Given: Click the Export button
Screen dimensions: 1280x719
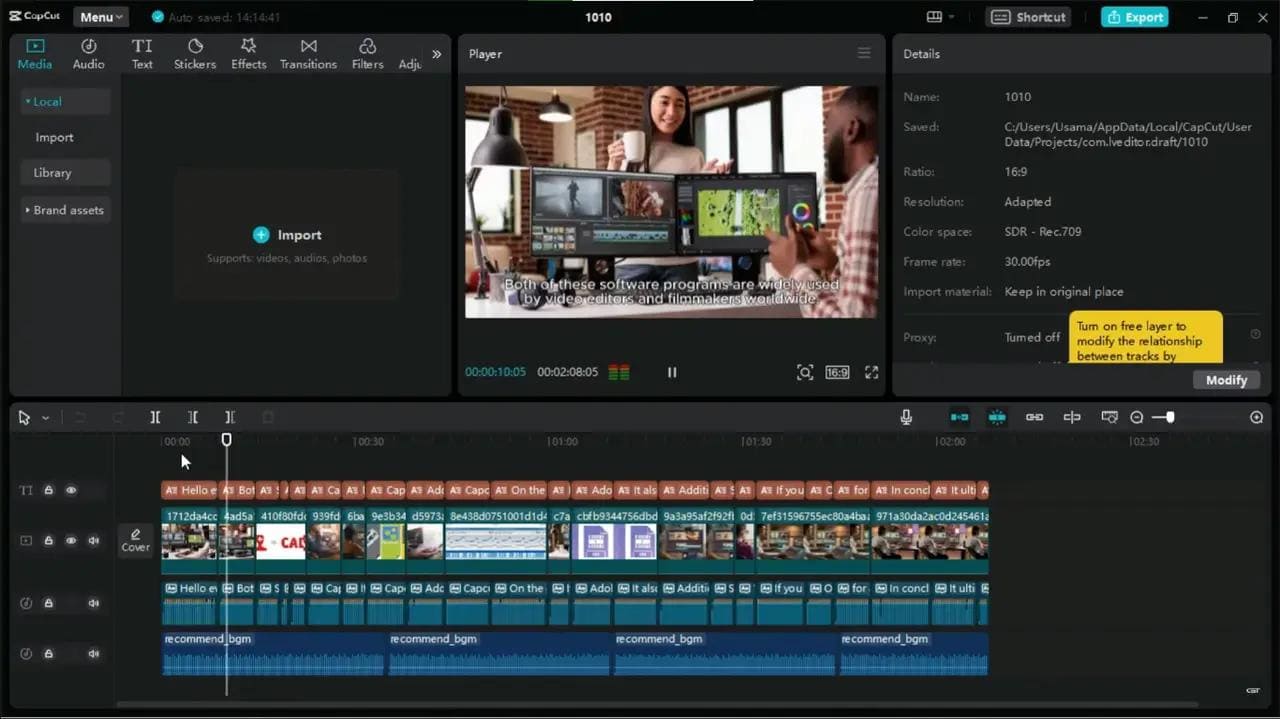Looking at the screenshot, I should [x=1135, y=17].
